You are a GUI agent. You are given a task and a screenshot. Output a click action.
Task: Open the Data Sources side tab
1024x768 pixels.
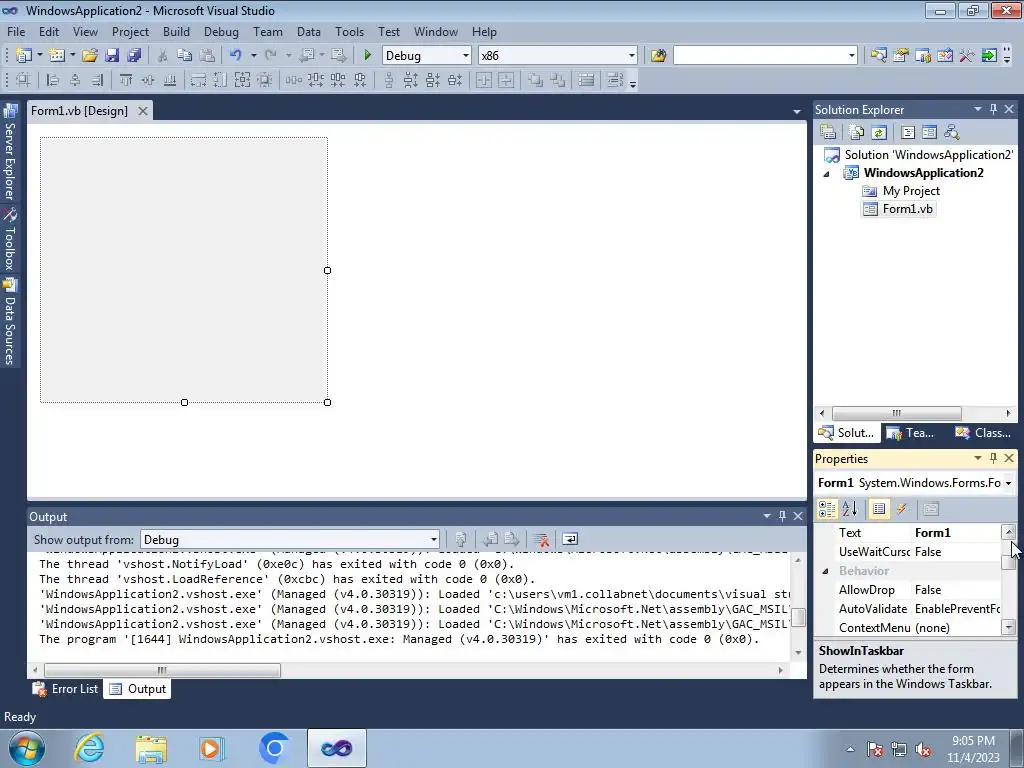click(10, 321)
